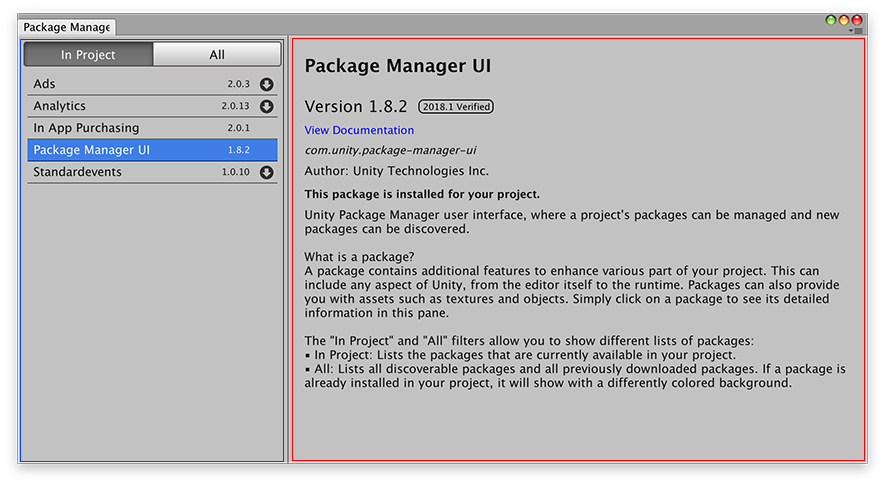Click the Analytics version 2.0.13

pos(235,106)
